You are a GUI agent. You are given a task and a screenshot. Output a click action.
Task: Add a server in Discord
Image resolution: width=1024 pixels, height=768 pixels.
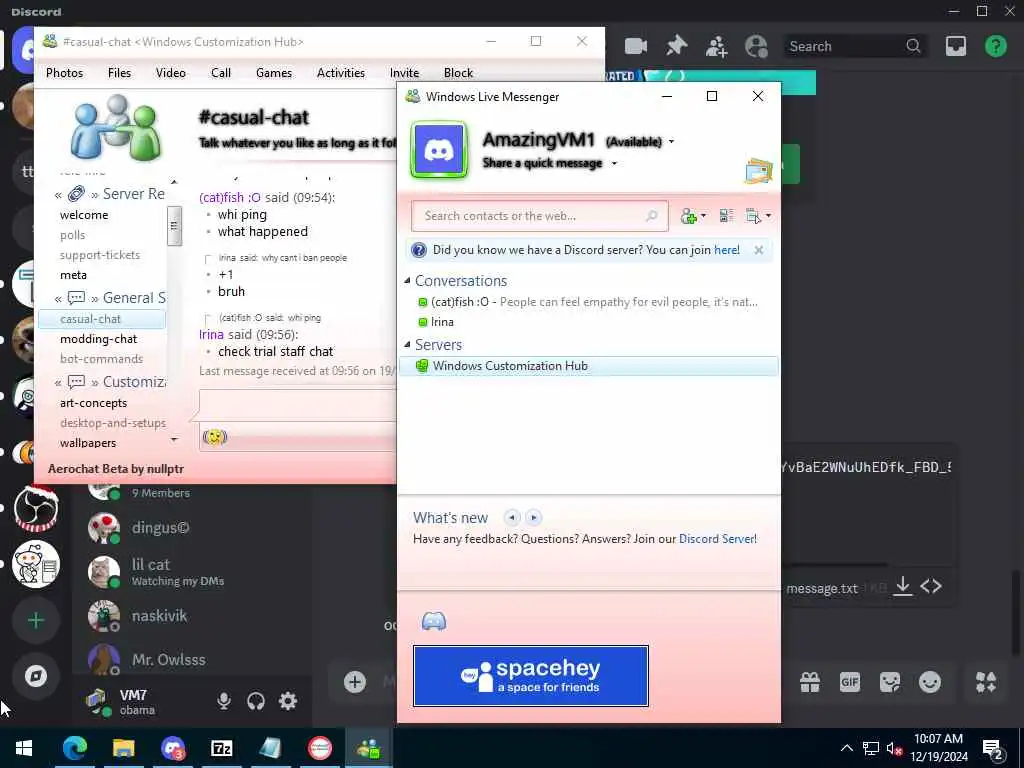tap(36, 620)
